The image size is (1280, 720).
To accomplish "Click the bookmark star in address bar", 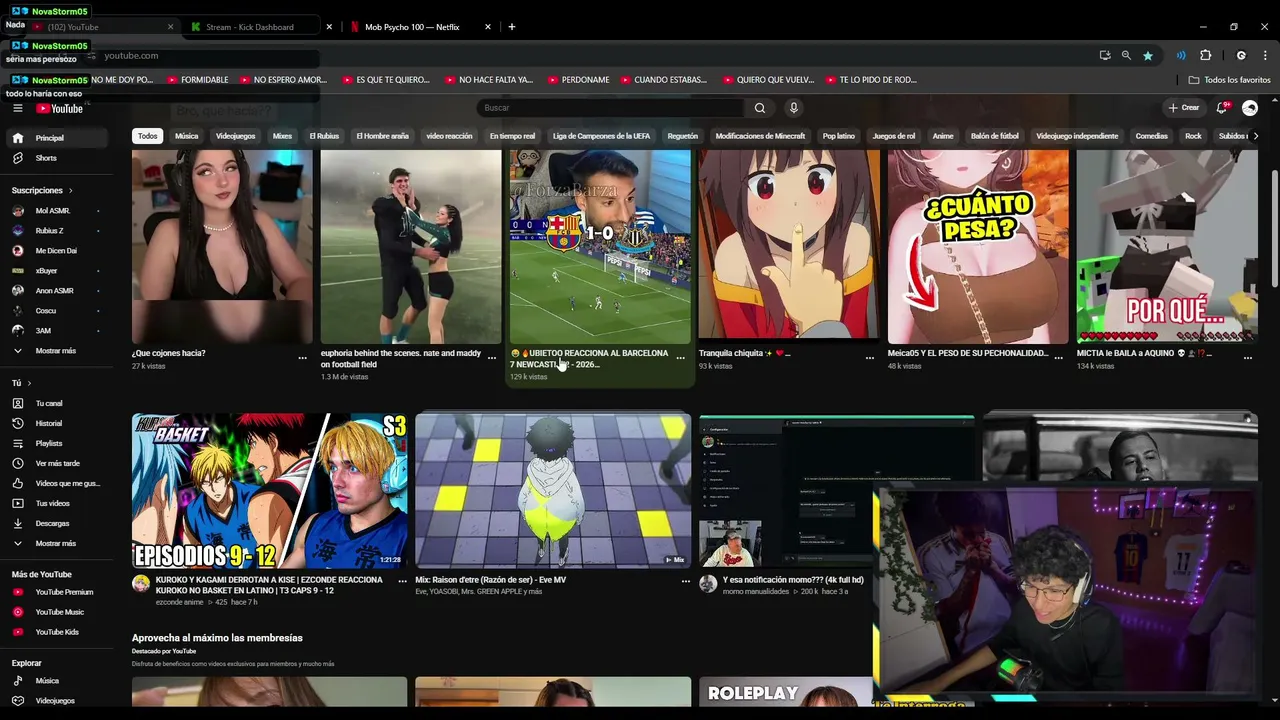I will click(x=1148, y=56).
